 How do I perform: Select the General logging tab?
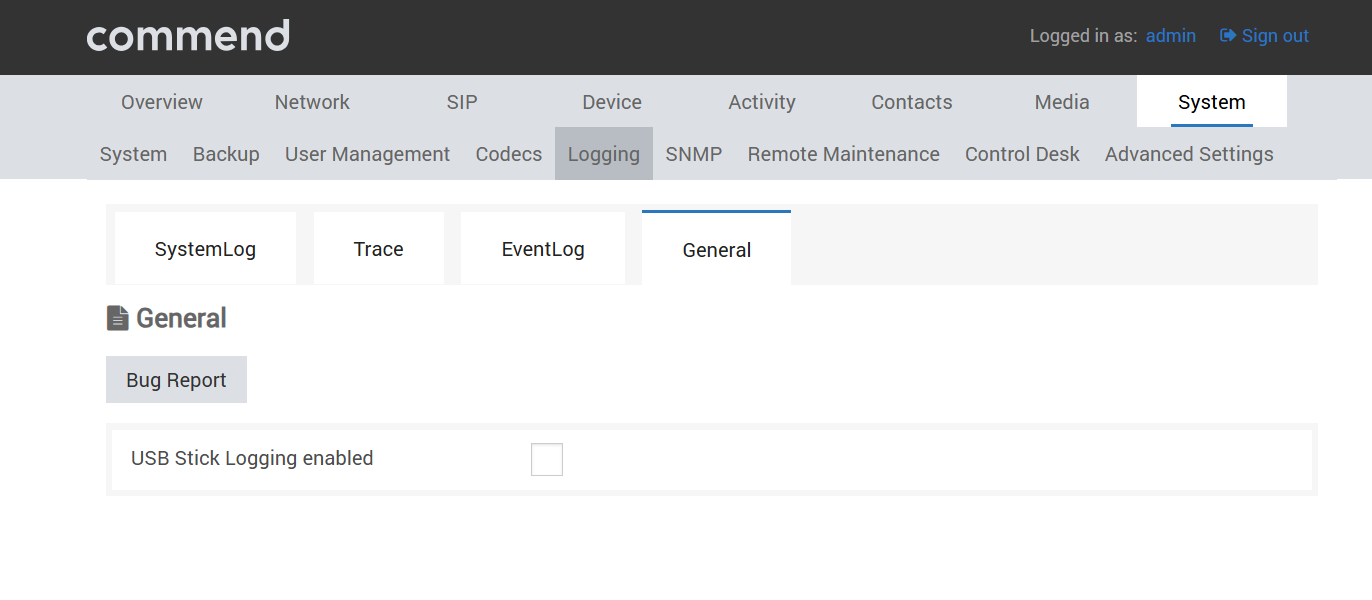coord(716,249)
